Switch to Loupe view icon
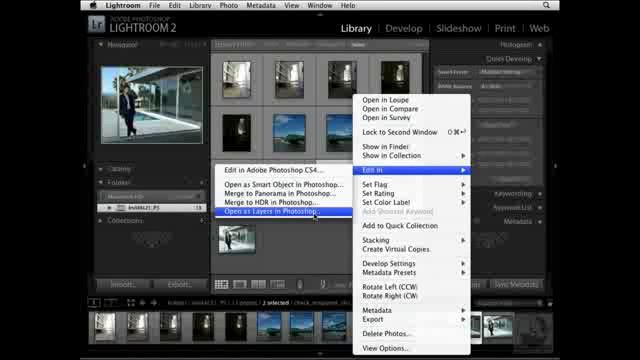This screenshot has height=360, width=640. (240, 284)
